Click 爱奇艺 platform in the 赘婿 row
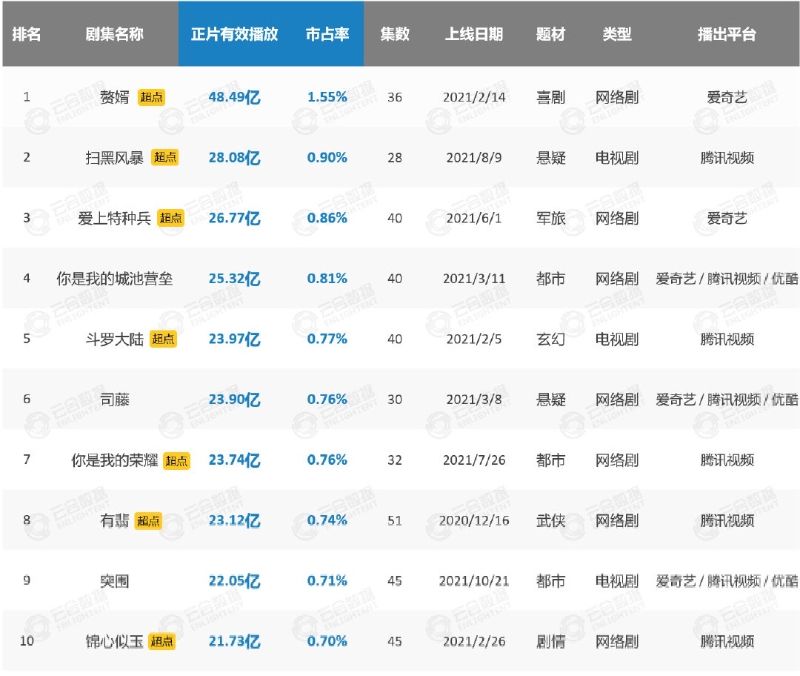This screenshot has width=800, height=676. [x=726, y=97]
